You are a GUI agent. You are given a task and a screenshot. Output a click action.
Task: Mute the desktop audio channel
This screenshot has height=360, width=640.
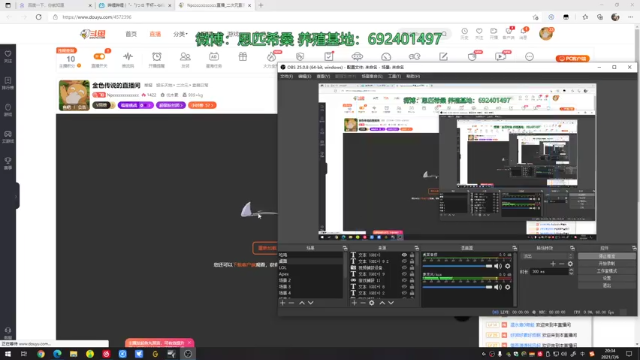point(498,266)
